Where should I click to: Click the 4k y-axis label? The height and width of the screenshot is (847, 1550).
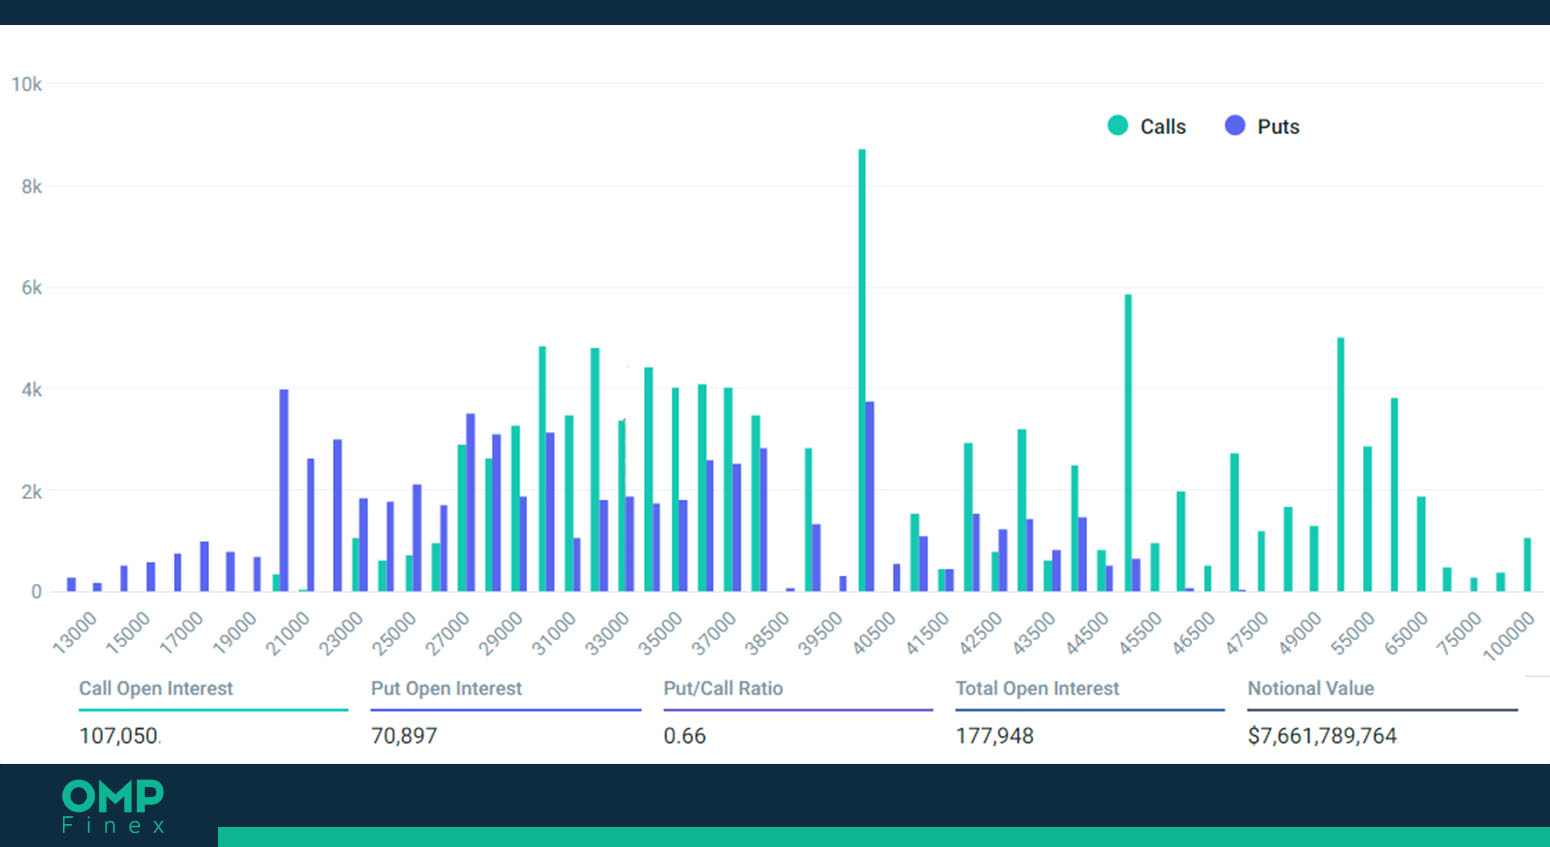coord(32,390)
